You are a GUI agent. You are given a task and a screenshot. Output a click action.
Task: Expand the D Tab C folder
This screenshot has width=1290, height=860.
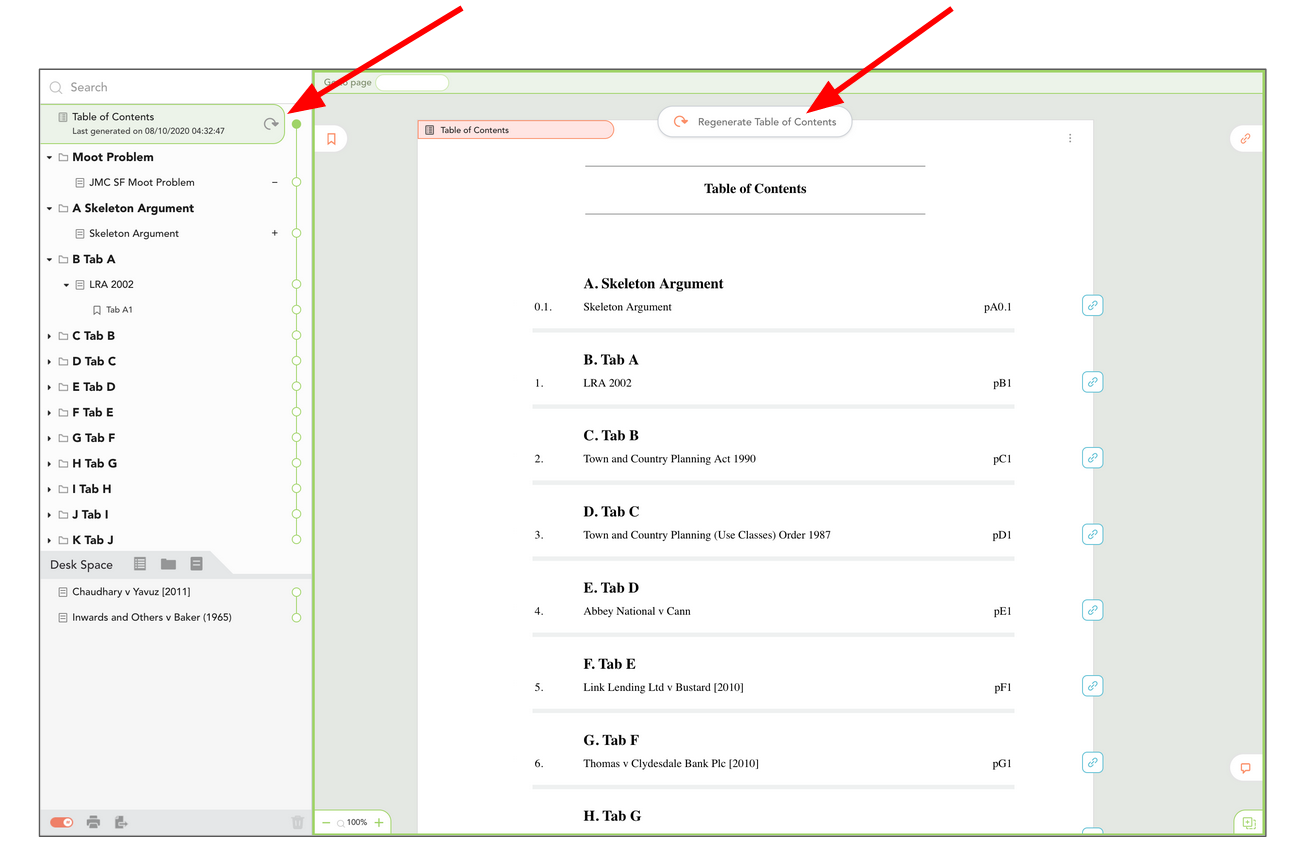click(x=50, y=362)
